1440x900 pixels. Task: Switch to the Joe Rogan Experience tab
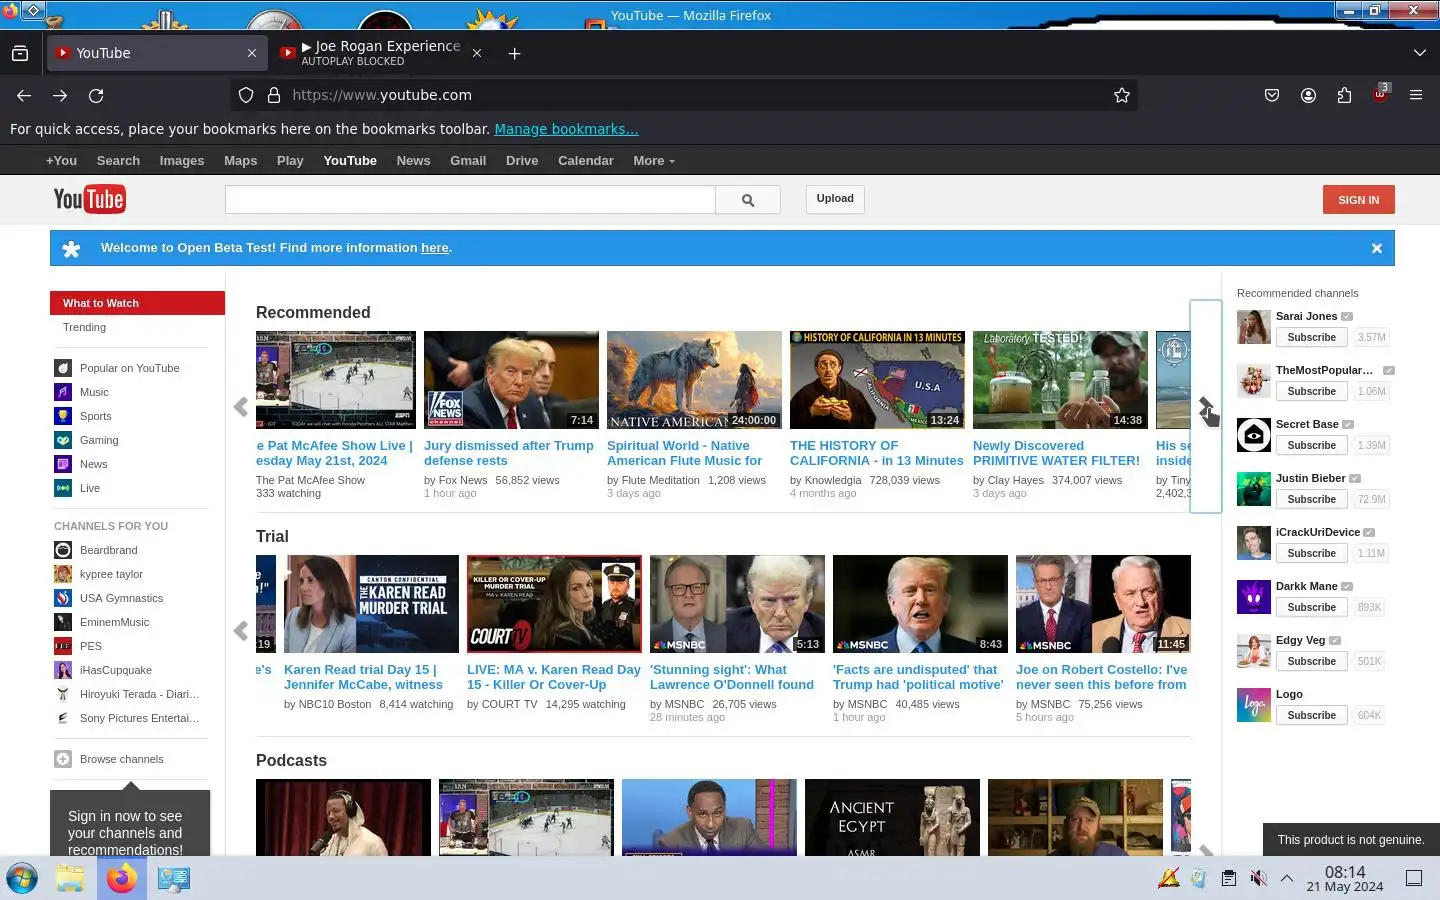click(x=381, y=53)
